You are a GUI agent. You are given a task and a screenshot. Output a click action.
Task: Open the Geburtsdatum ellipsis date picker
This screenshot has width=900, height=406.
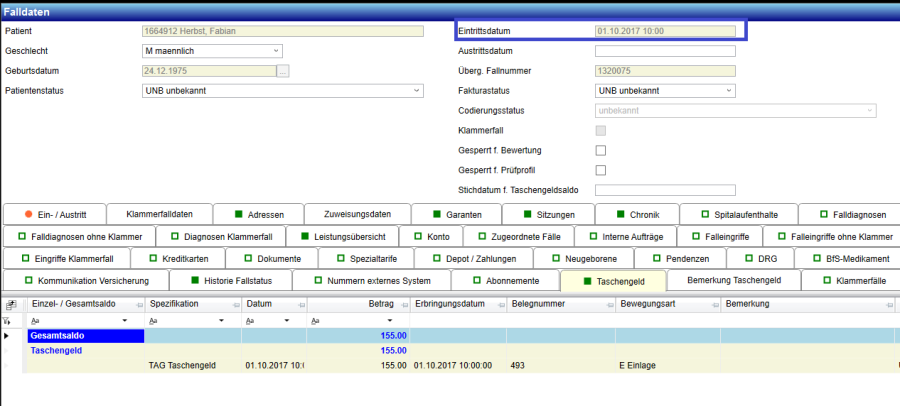(283, 71)
